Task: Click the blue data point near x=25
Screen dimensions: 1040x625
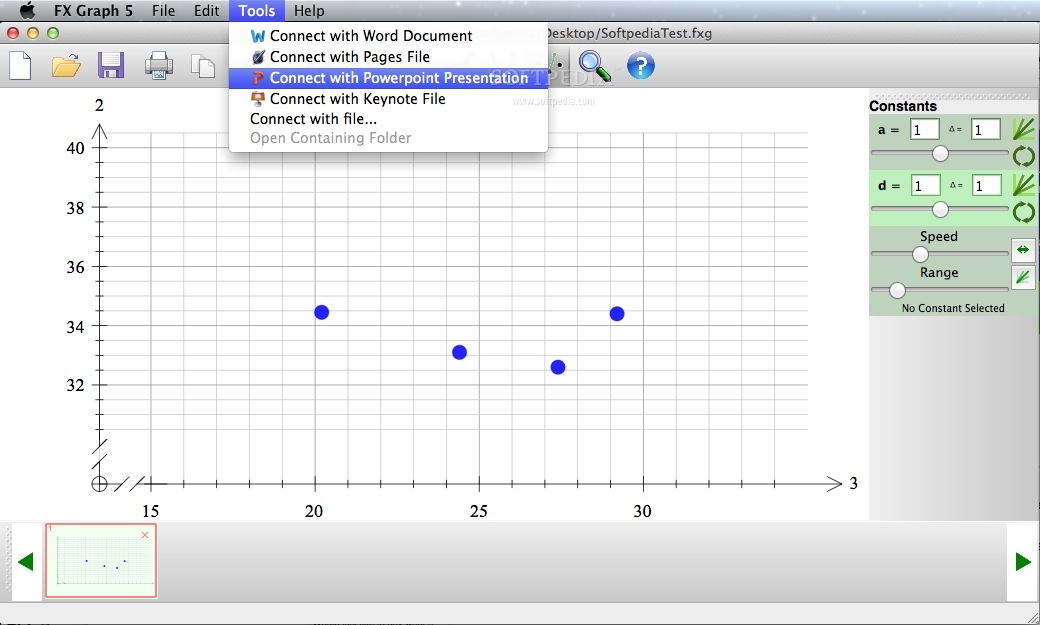Action: pos(460,352)
